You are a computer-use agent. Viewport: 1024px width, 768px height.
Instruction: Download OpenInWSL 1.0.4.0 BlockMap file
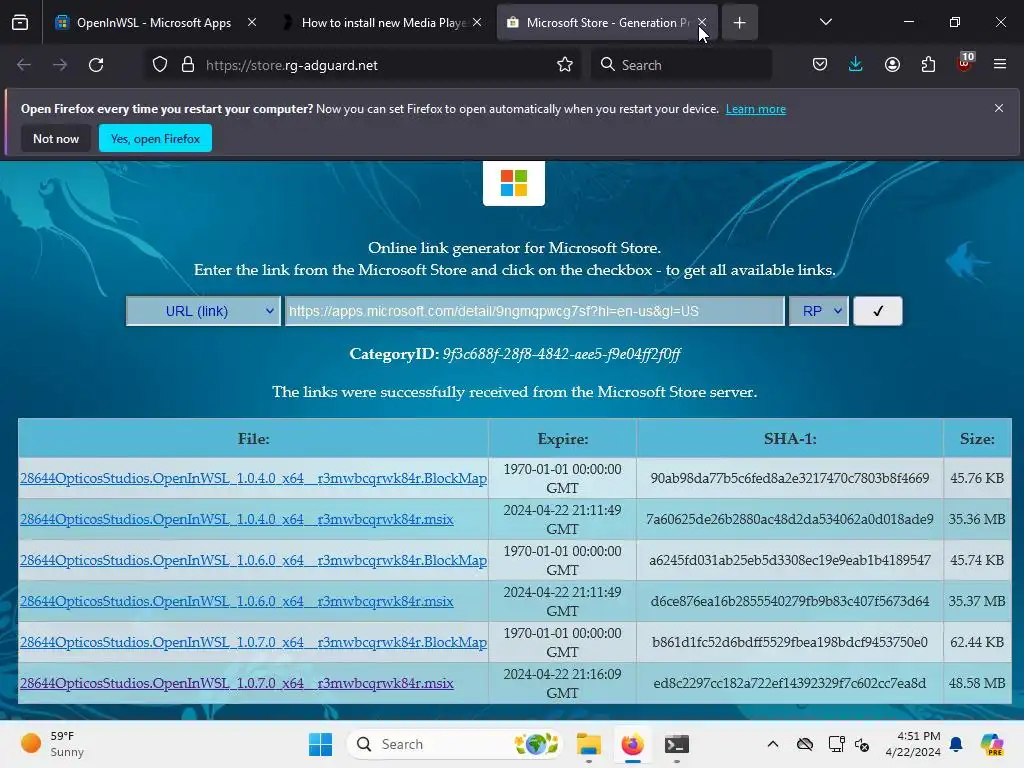click(x=253, y=478)
